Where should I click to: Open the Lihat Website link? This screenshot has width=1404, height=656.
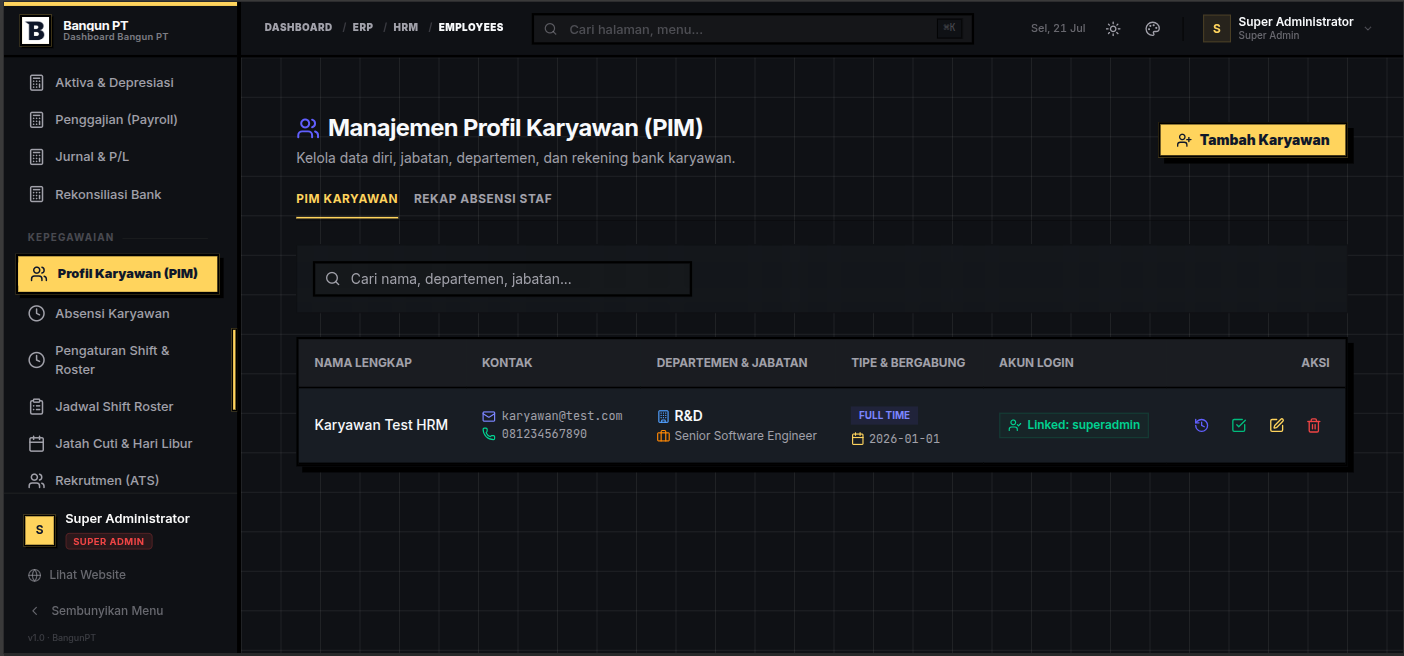click(x=77, y=575)
